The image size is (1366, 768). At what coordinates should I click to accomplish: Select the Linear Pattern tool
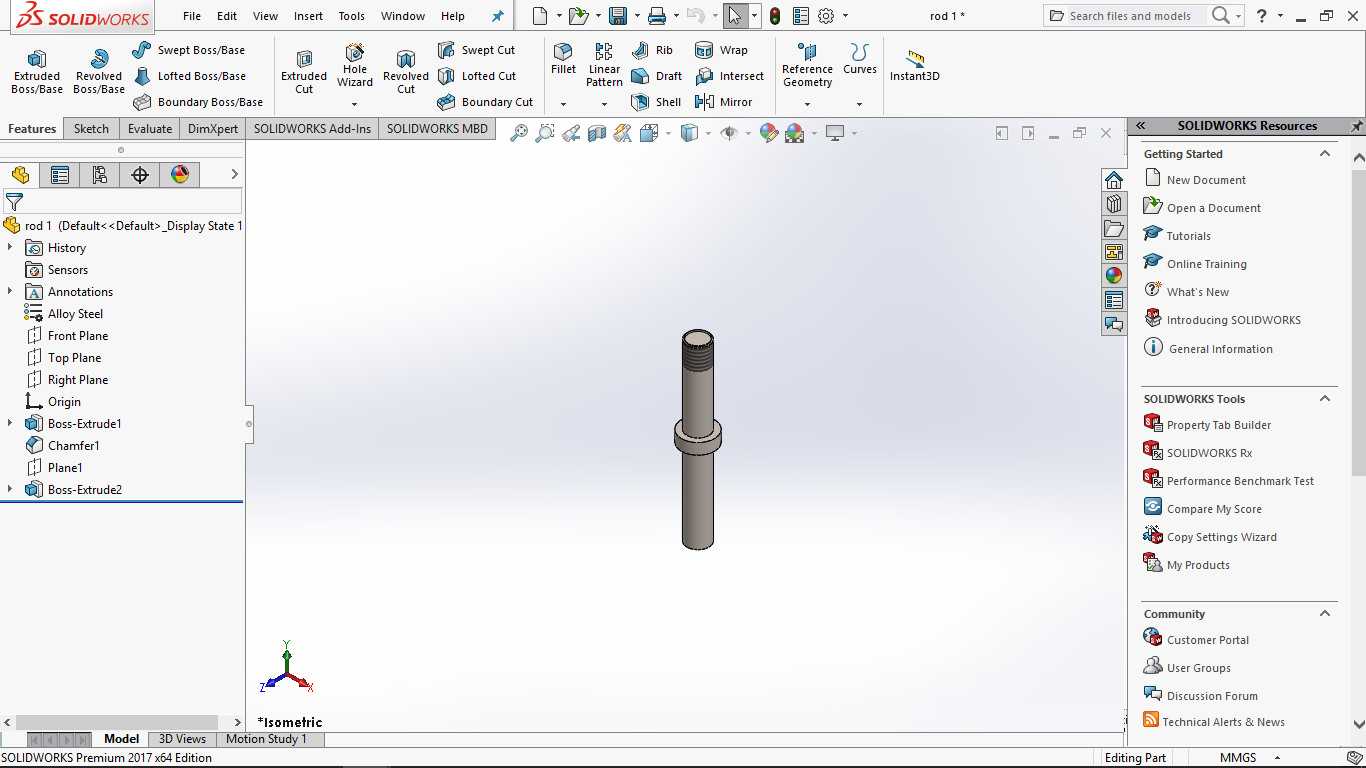604,65
